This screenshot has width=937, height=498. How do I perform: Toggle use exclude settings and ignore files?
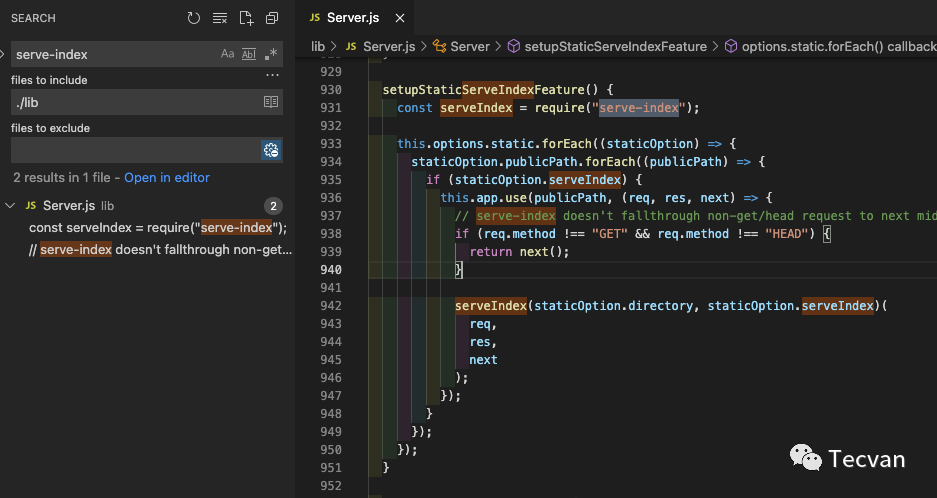(x=271, y=150)
